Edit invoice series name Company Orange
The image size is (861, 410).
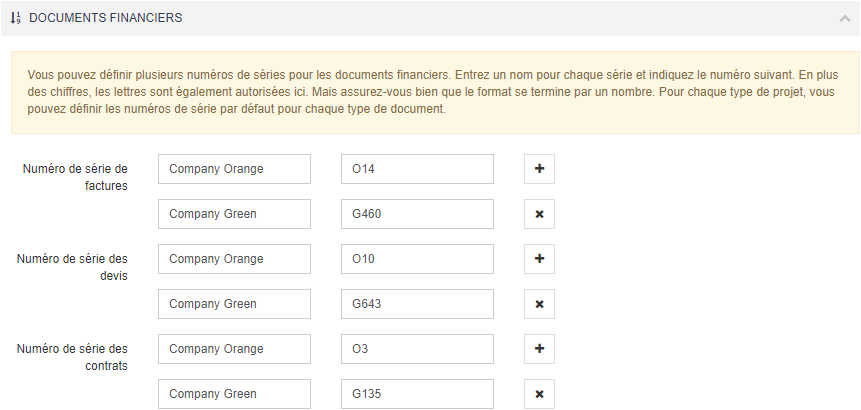[x=234, y=169]
